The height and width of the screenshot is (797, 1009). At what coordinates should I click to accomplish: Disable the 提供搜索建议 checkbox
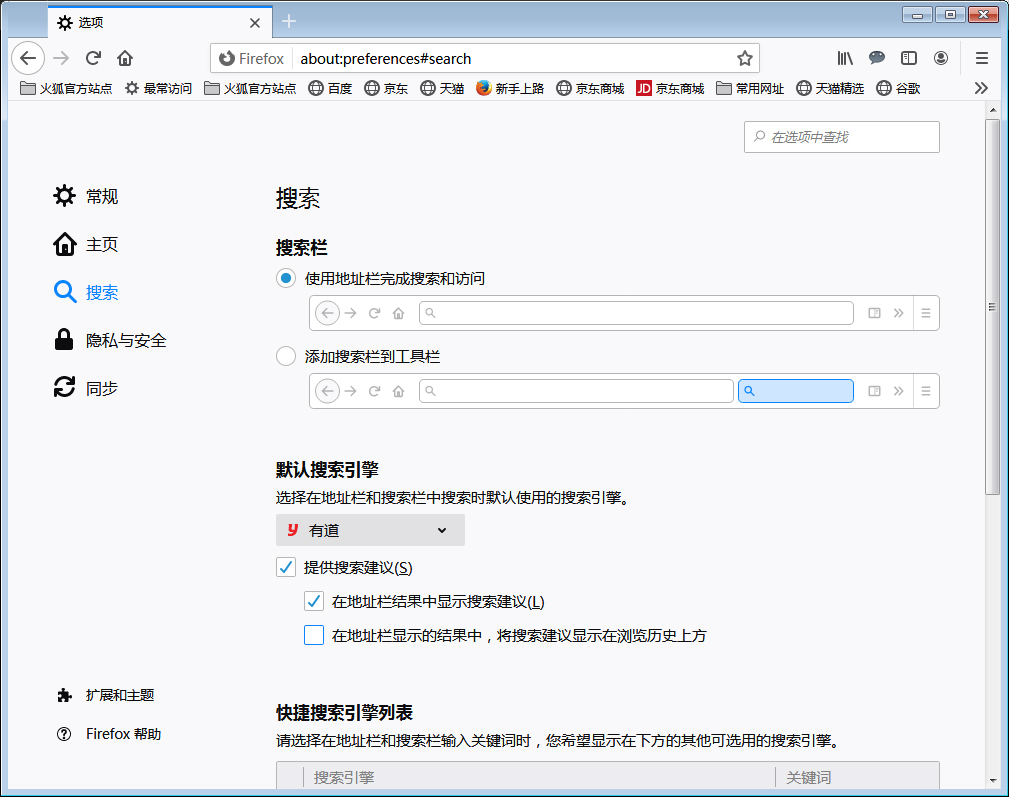(x=286, y=567)
